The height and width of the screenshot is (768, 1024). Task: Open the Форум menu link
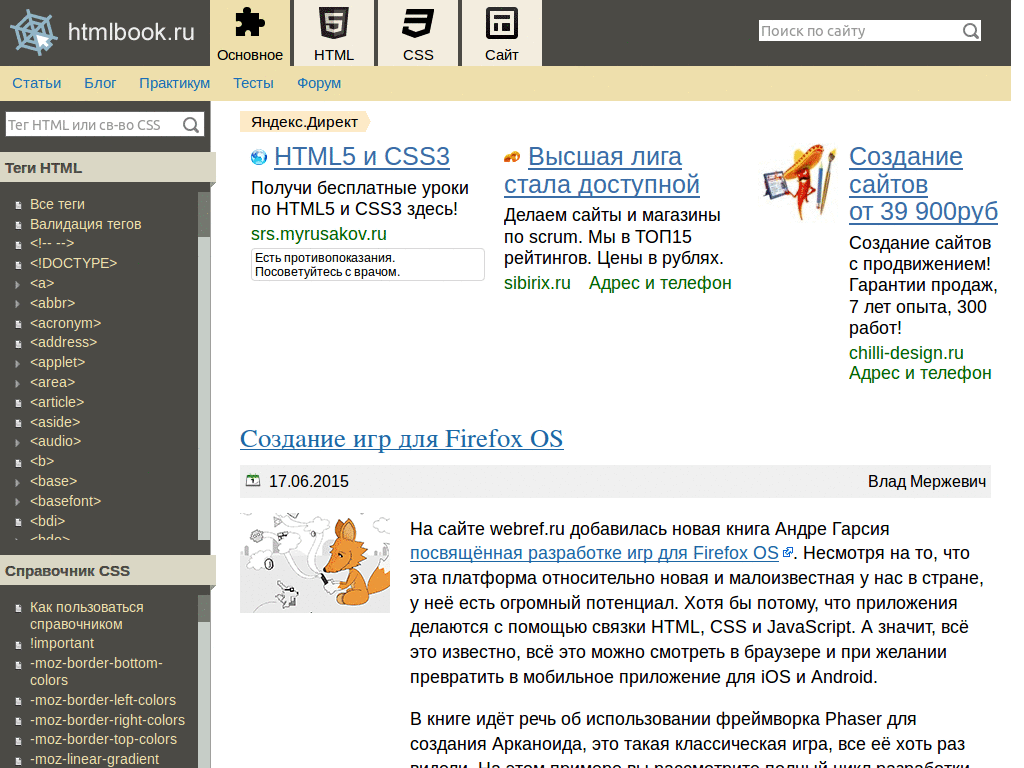click(319, 83)
